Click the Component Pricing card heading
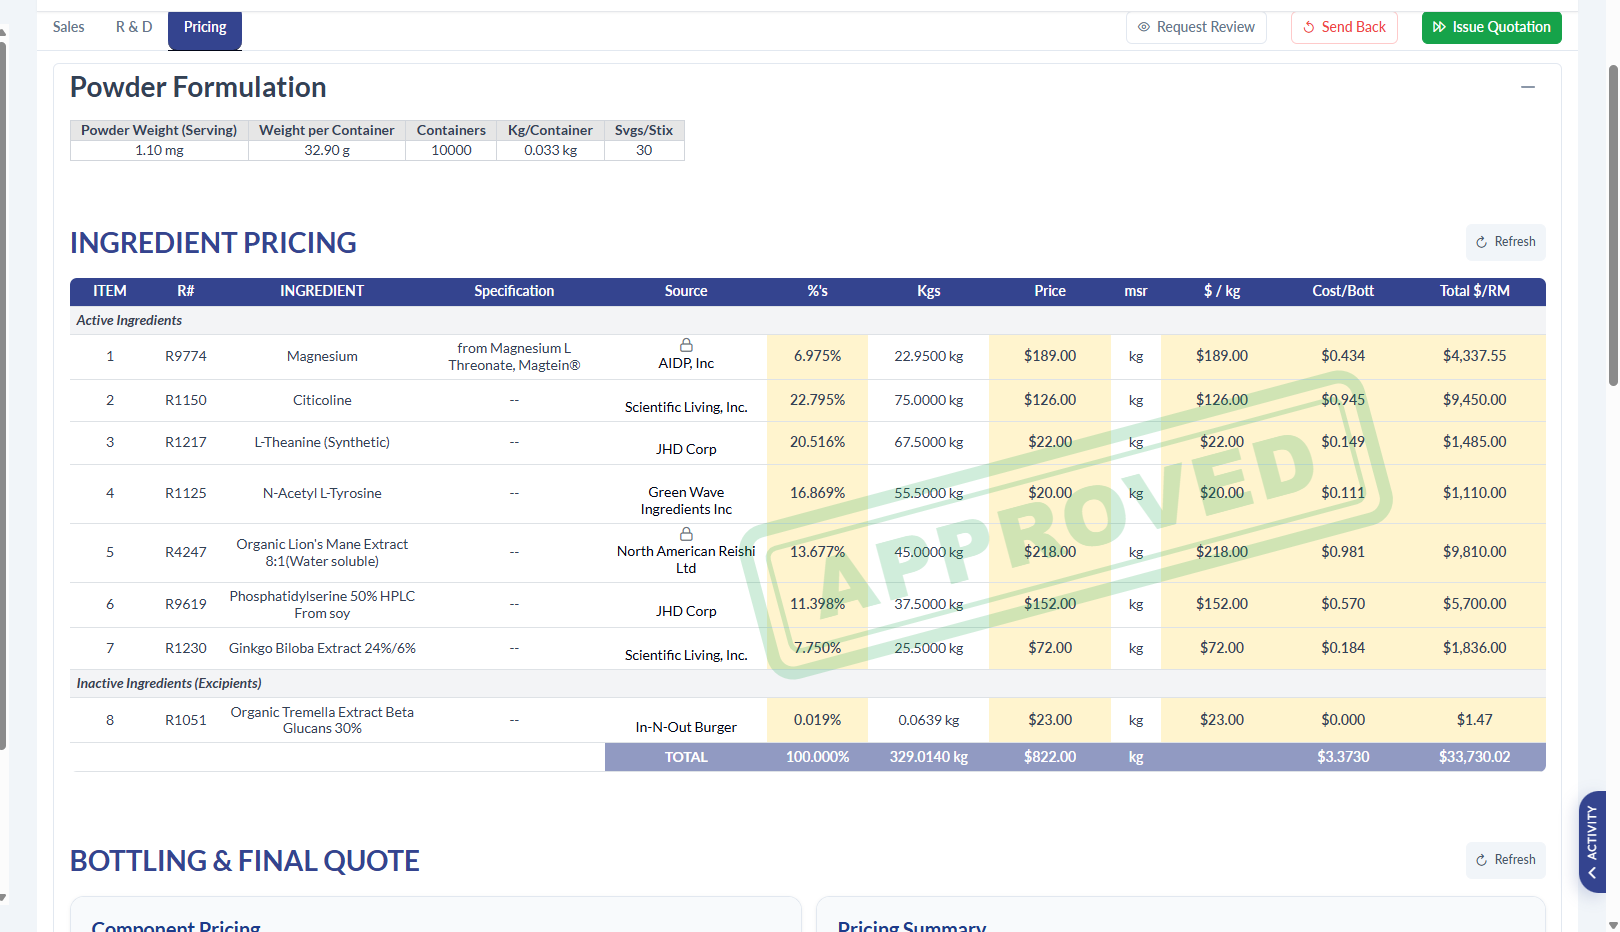 [x=176, y=925]
